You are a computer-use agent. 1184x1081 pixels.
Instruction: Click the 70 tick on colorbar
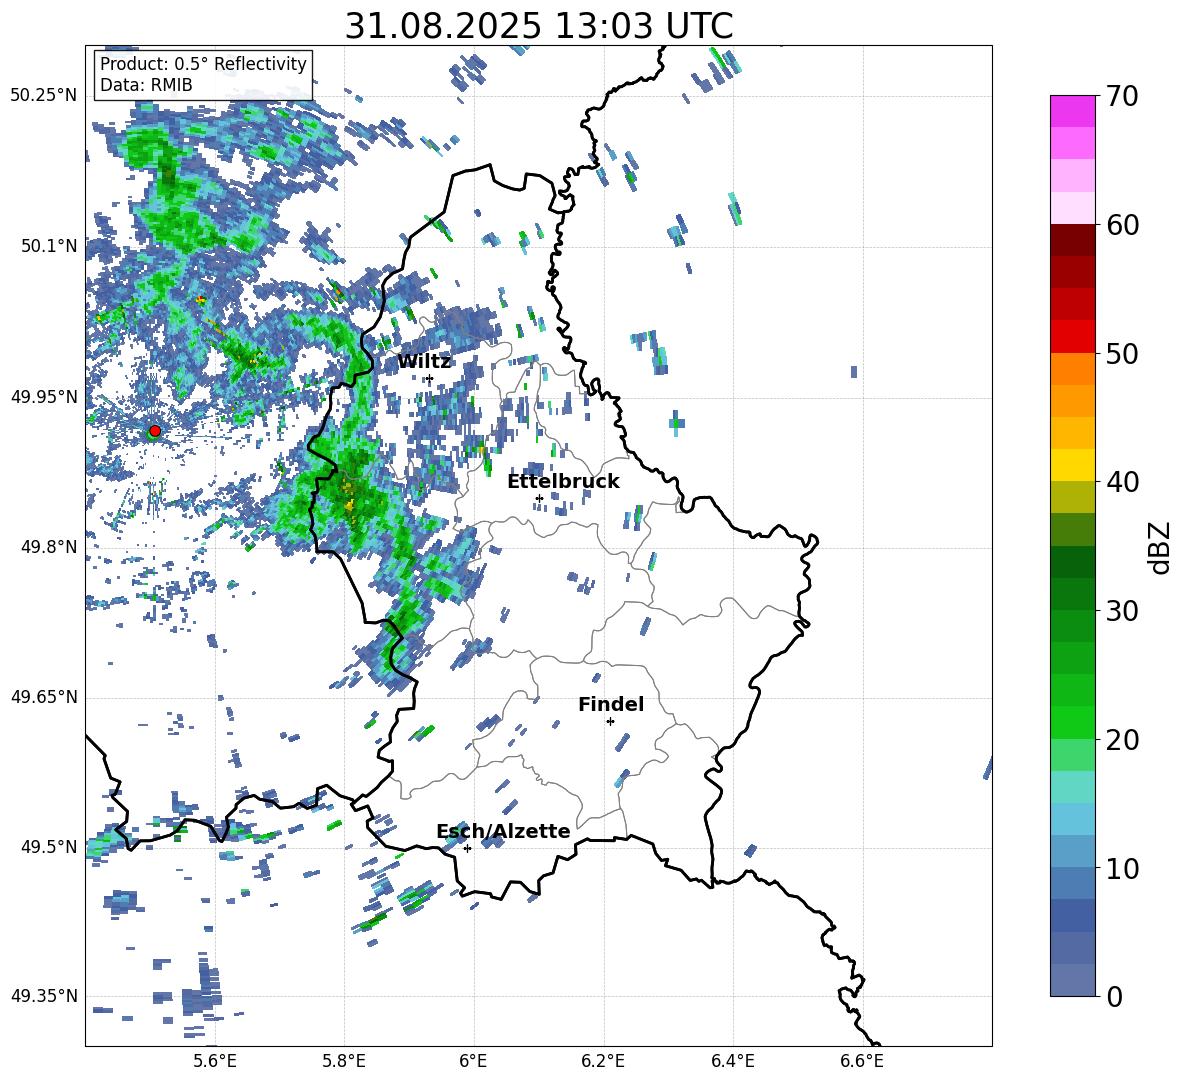click(x=1121, y=96)
